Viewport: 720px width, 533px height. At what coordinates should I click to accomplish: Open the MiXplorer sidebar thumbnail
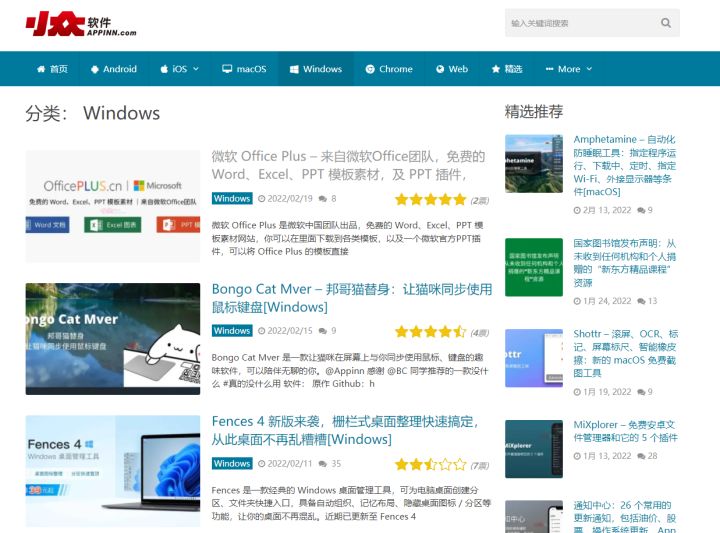click(x=534, y=449)
